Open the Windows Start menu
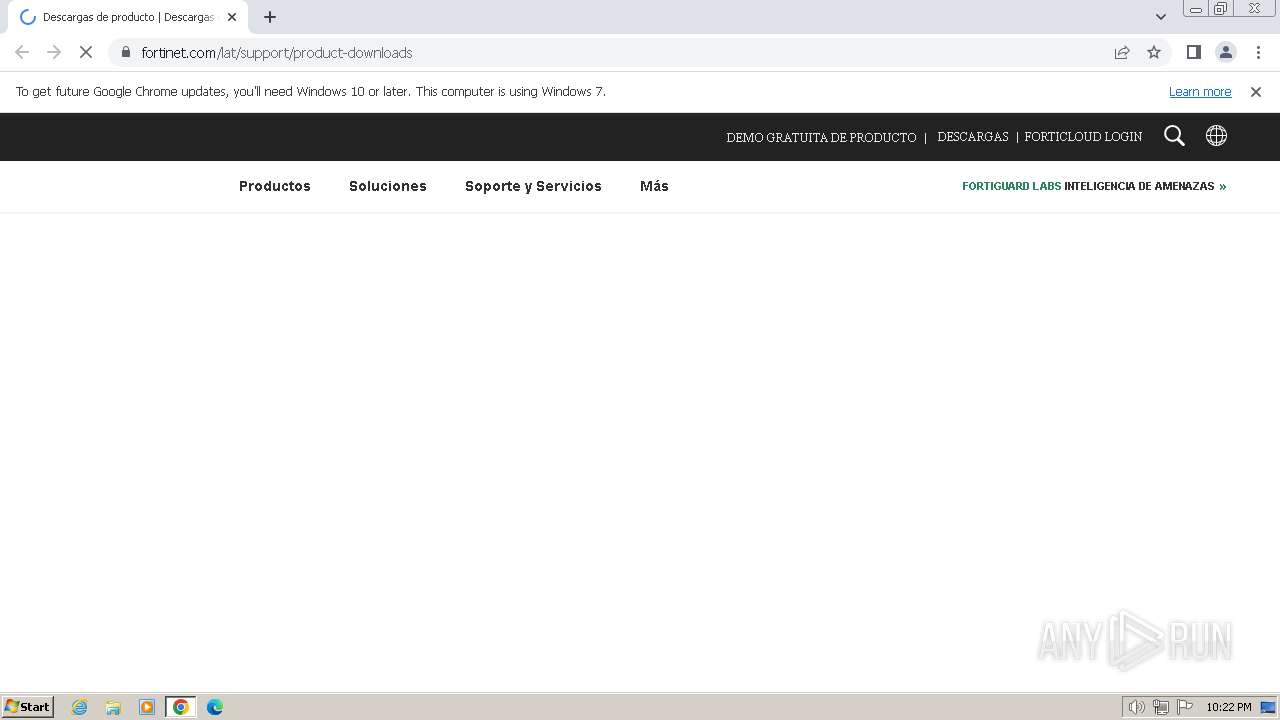 click(28, 707)
